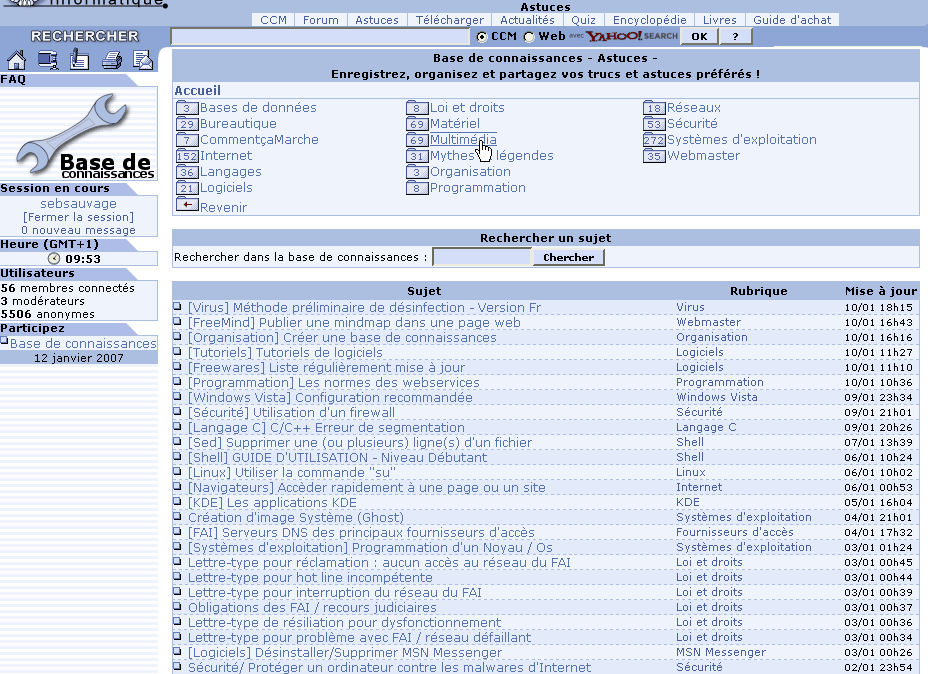
Task: Open the sebsauvage profile link
Action: point(79,204)
